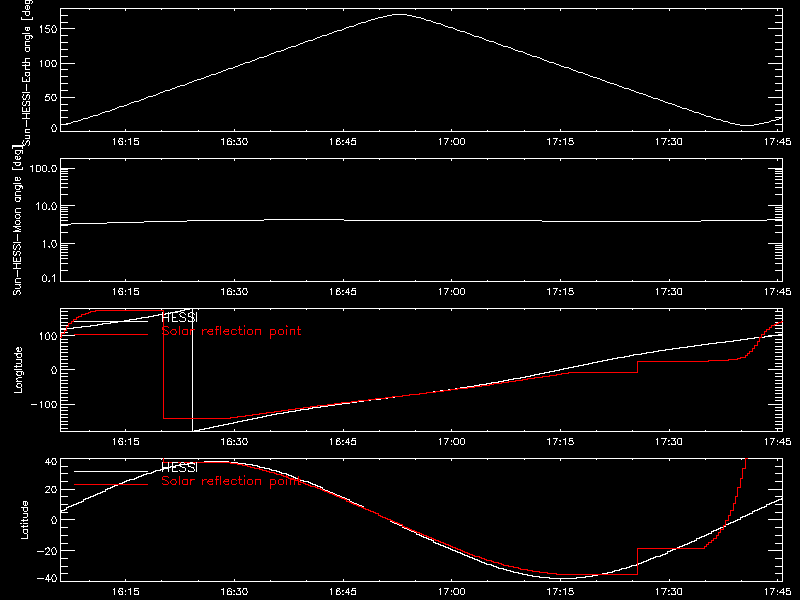Click the 50 tick on Earth angle axis
Screen dimensions: 800x600
coord(51,98)
